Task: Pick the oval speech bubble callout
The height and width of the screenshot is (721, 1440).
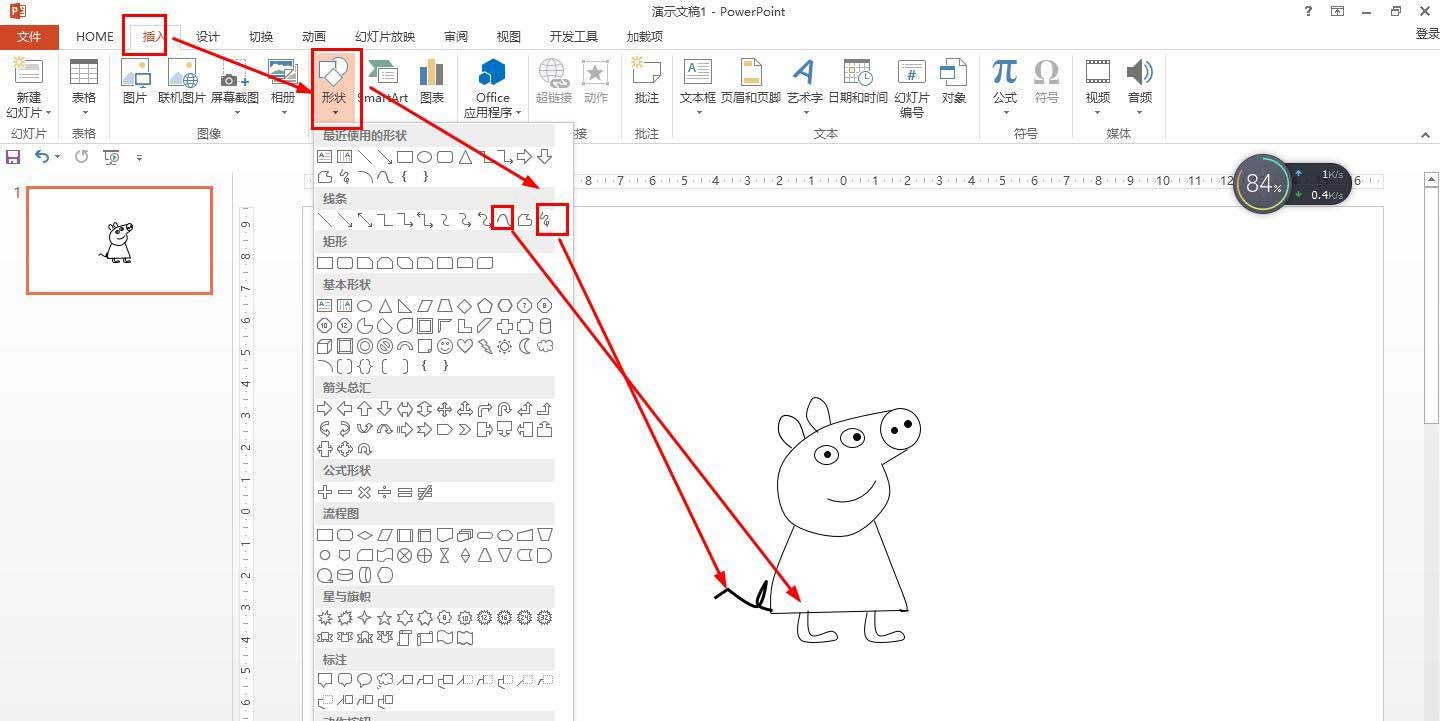Action: (365, 680)
